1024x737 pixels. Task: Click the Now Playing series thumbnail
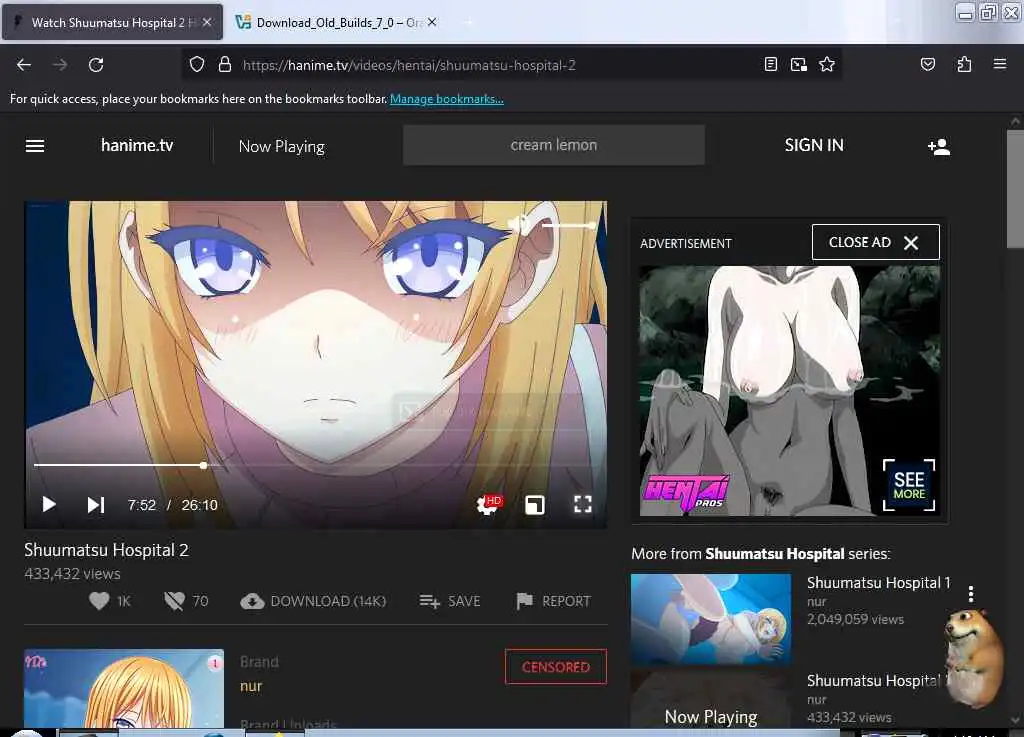point(711,698)
